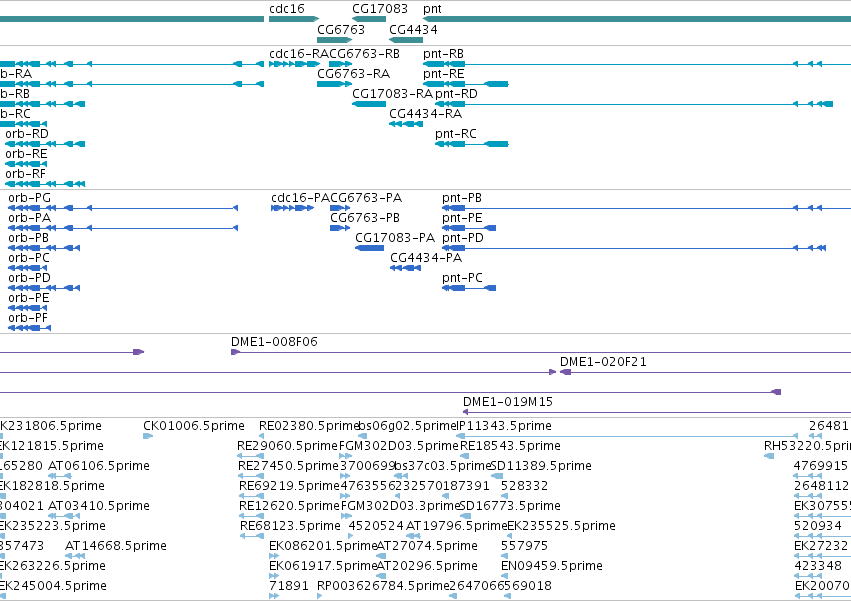Select the CG17083 gene label
Screen dimensions: 851x601
coord(379,9)
